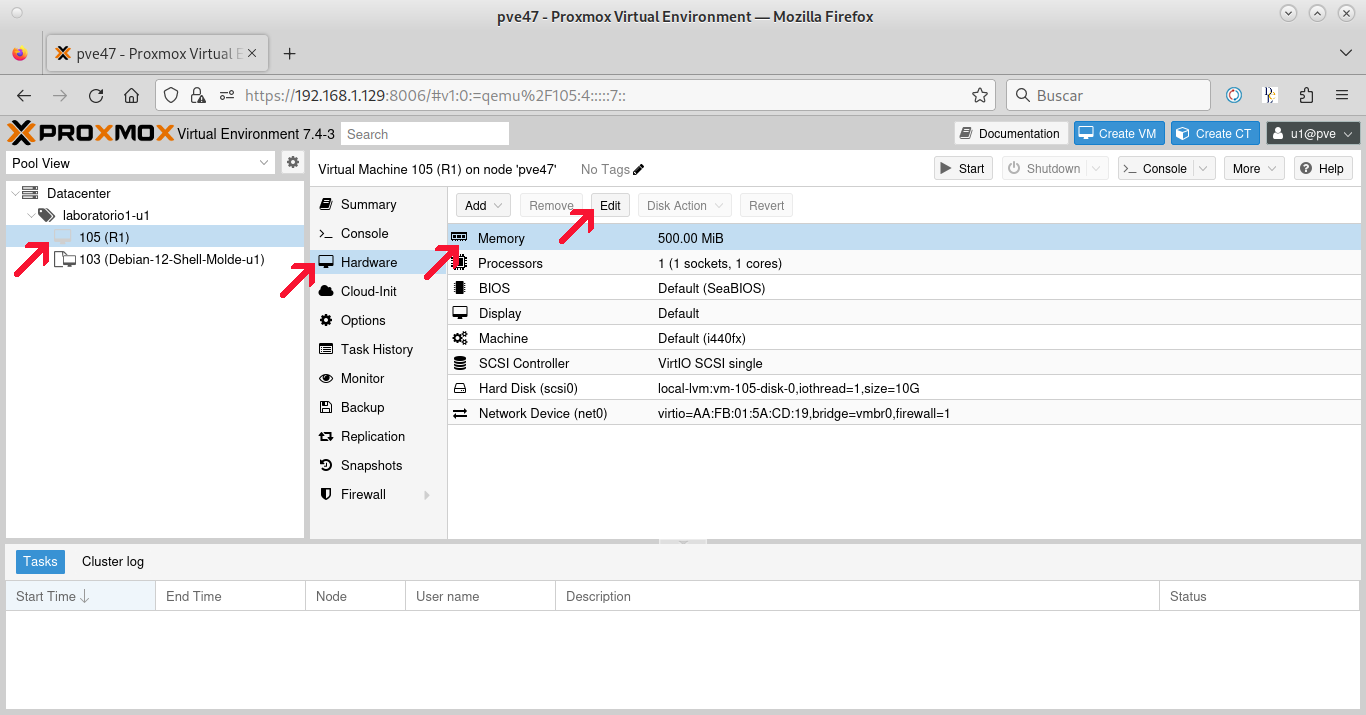This screenshot has height=715, width=1366.
Task: Click the pool view settings gear icon
Action: [293, 162]
